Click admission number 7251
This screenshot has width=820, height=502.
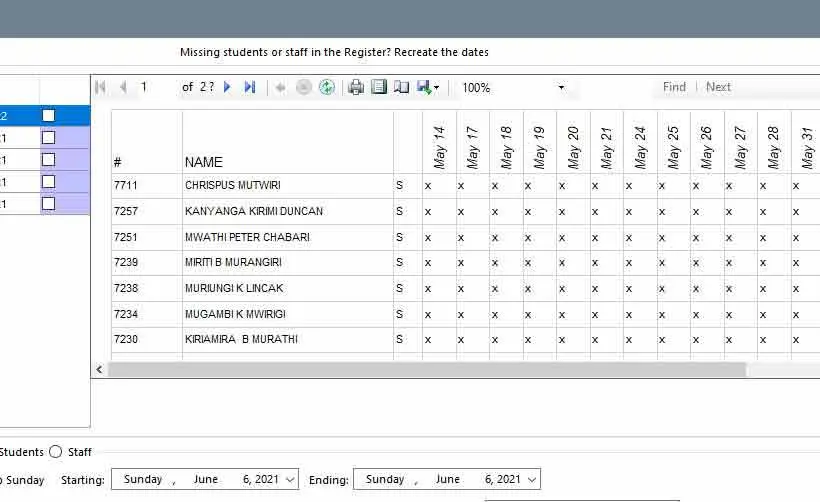pyautogui.click(x=126, y=237)
